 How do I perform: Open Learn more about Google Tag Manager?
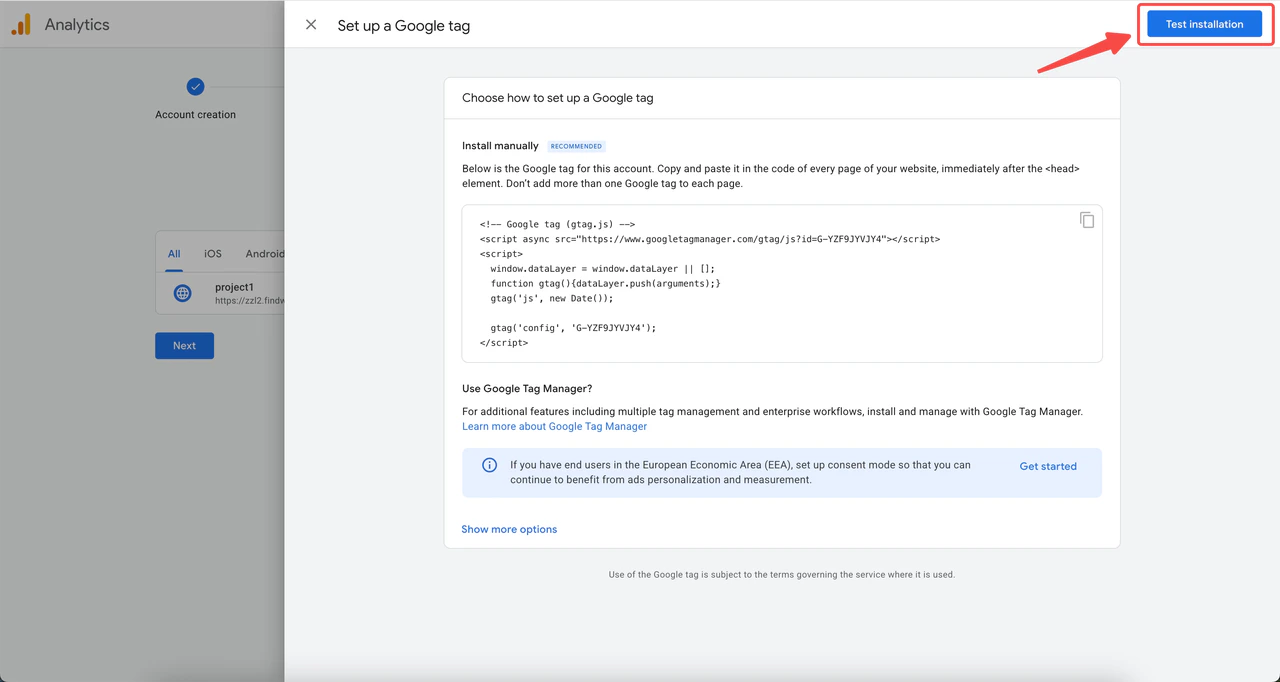pos(554,426)
